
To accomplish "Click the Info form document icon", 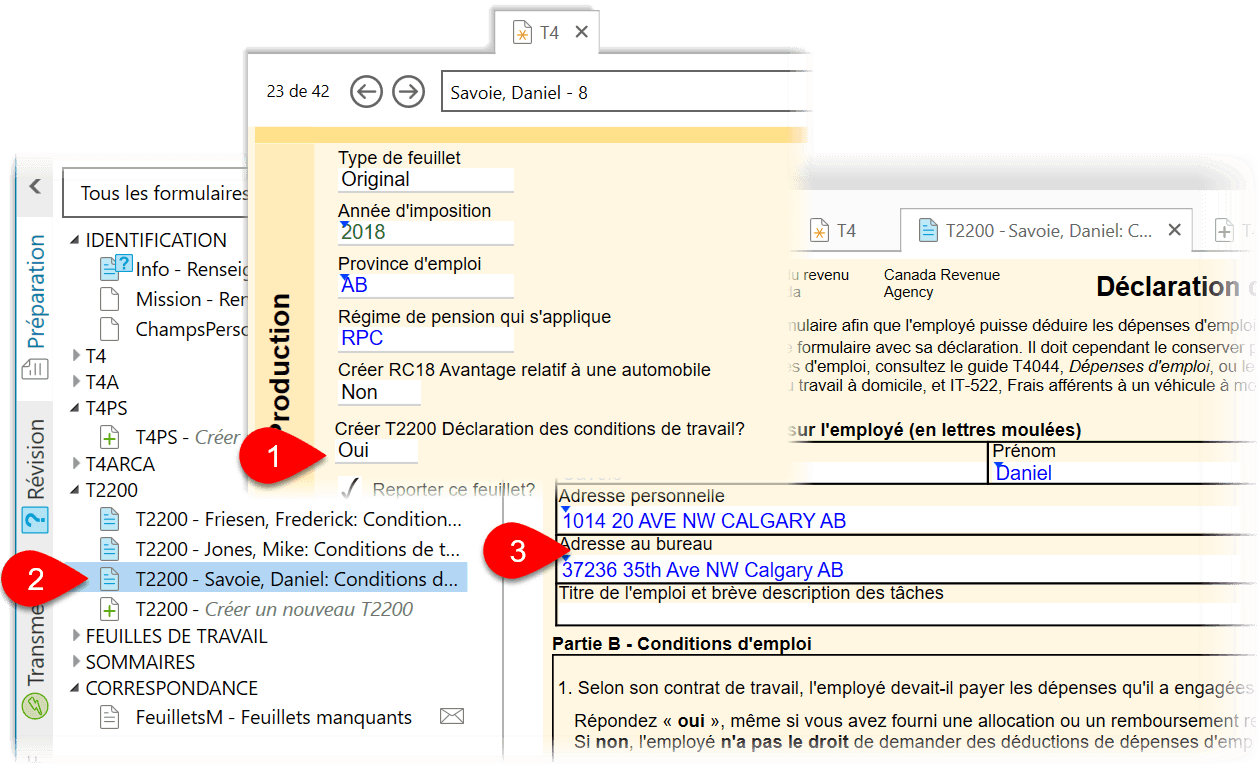I will pyautogui.click(x=114, y=268).
